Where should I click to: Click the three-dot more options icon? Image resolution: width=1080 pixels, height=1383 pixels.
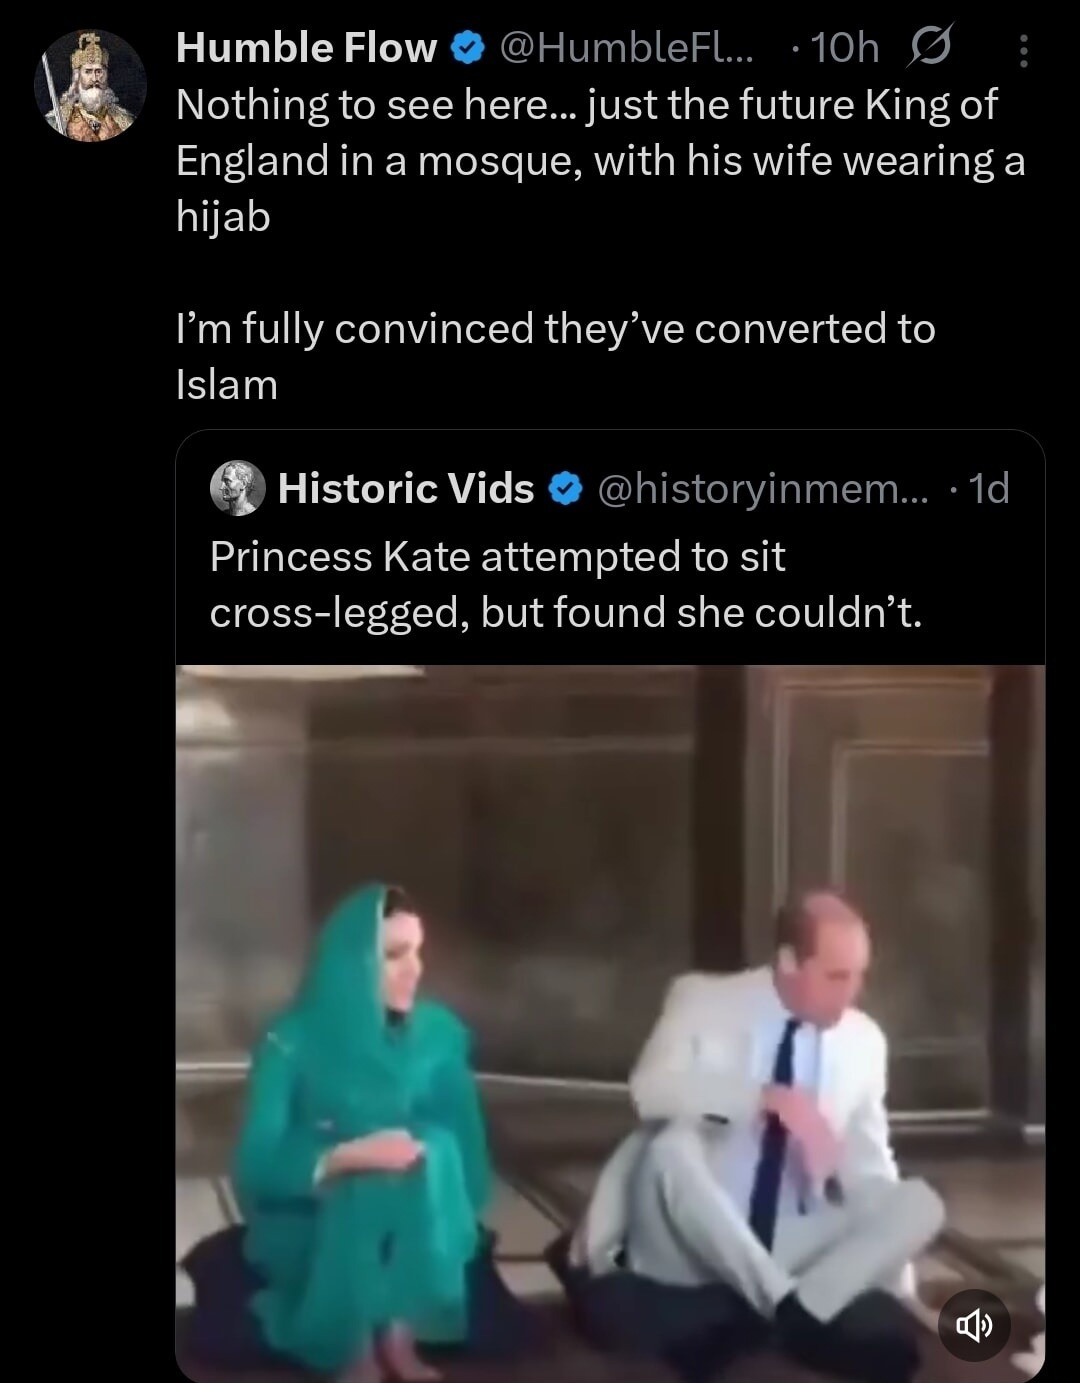click(x=1022, y=47)
